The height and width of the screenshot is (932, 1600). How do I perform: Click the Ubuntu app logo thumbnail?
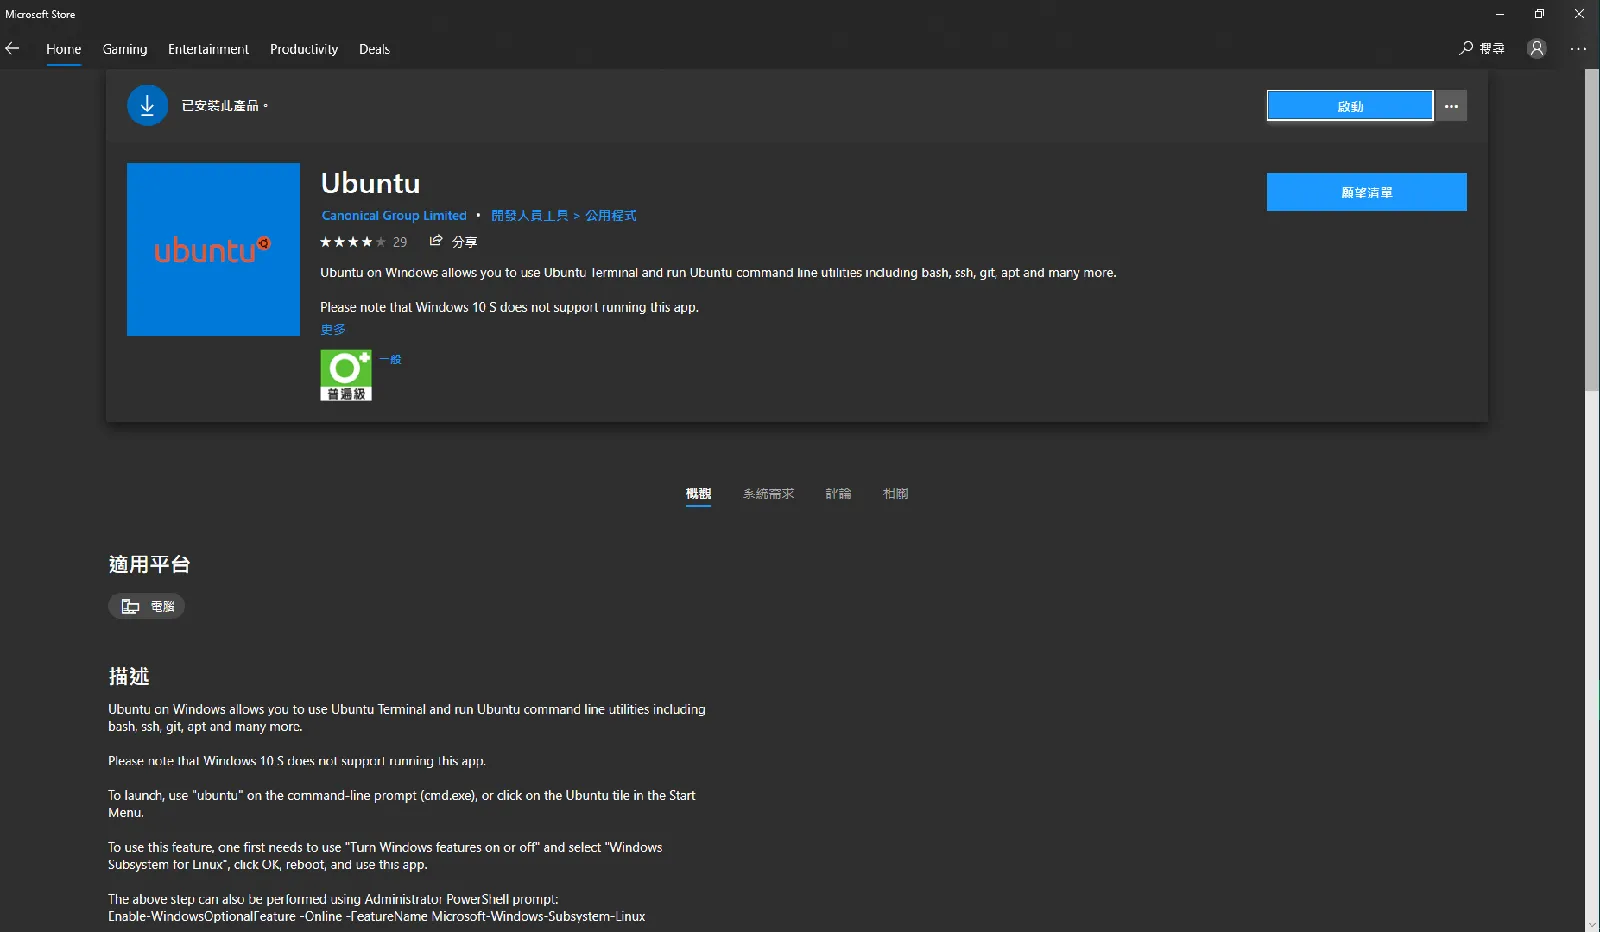point(213,249)
